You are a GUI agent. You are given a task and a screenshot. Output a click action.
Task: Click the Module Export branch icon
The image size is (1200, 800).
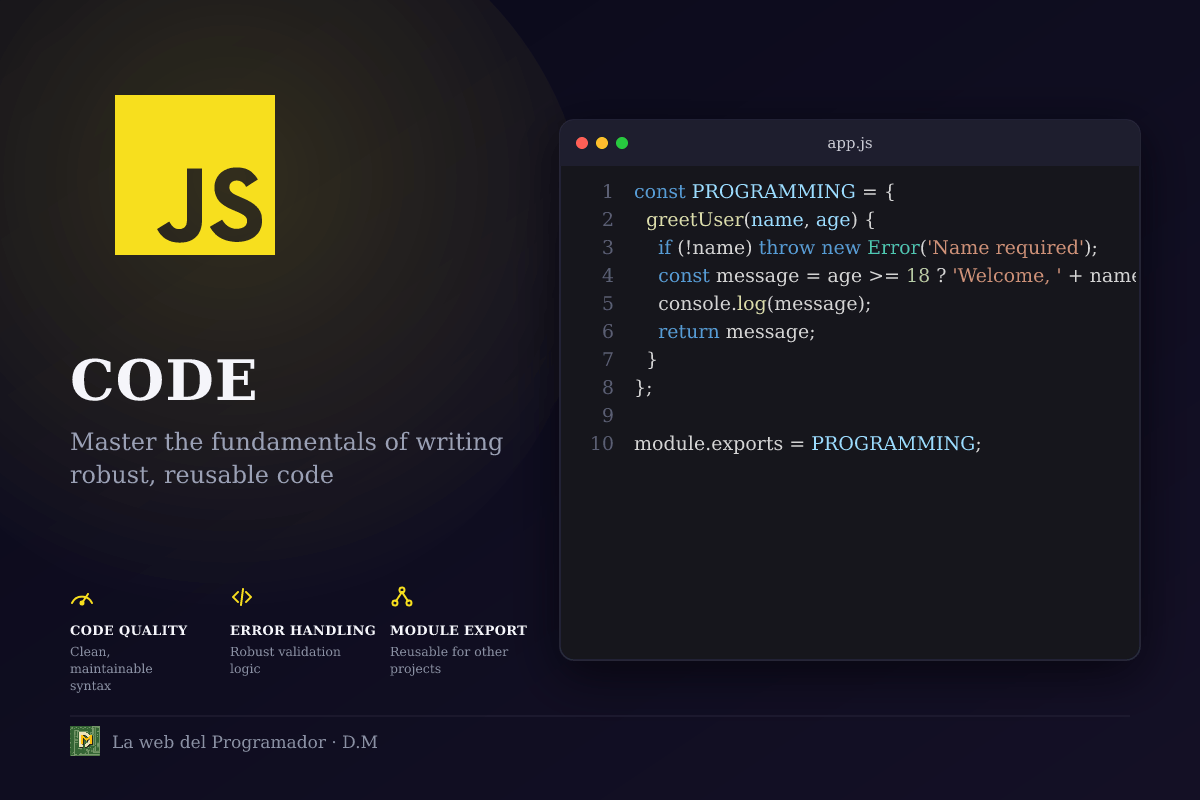point(402,597)
